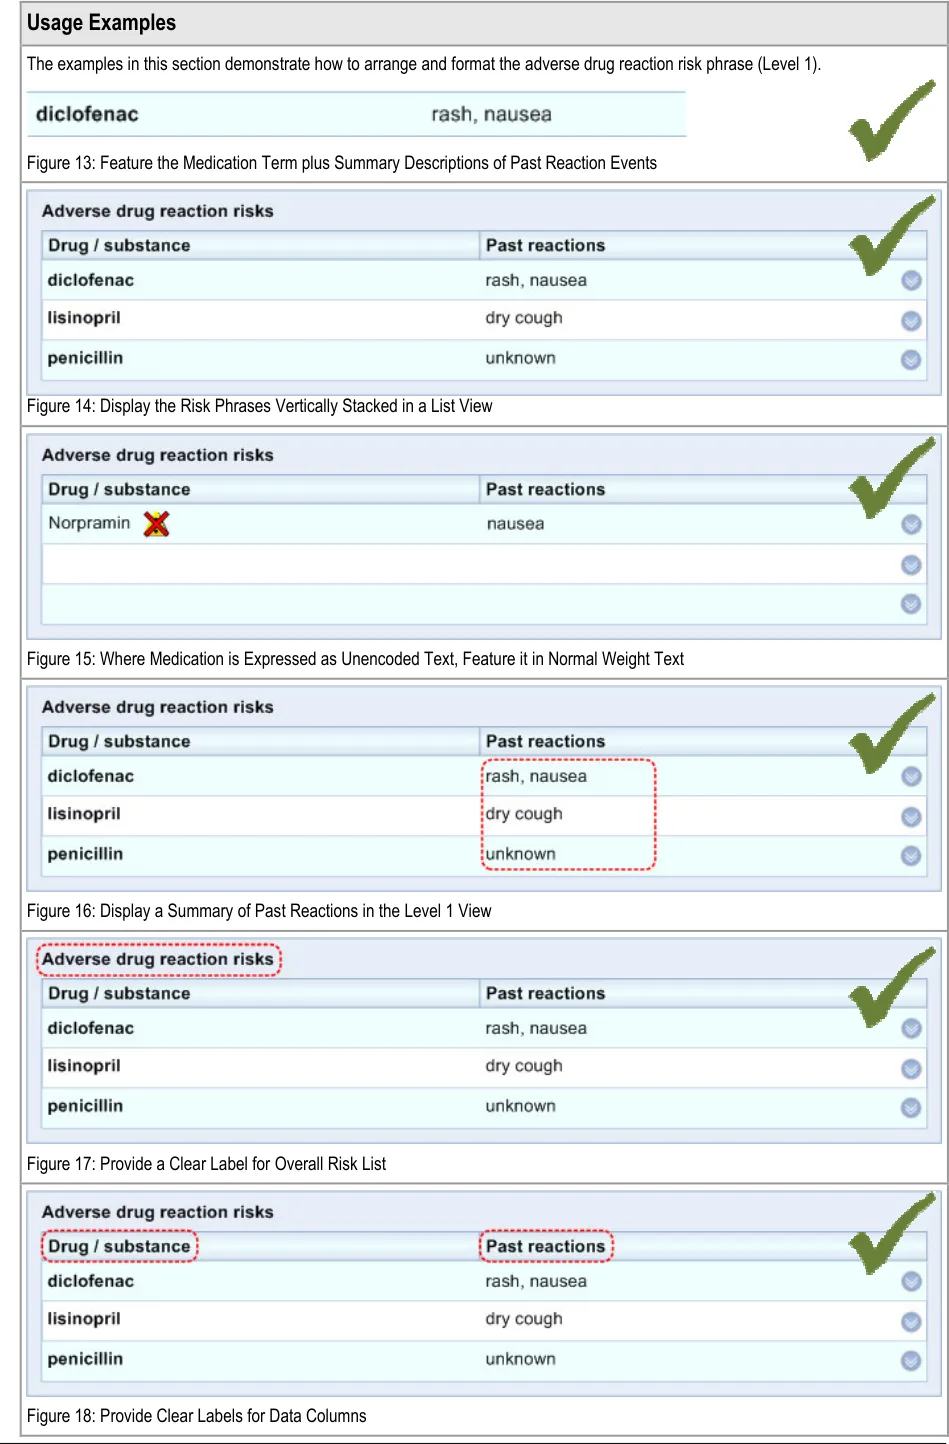The image size is (949, 1444).
Task: Click the red-outlined Adverse drug reaction risks title
Action: click(x=158, y=959)
